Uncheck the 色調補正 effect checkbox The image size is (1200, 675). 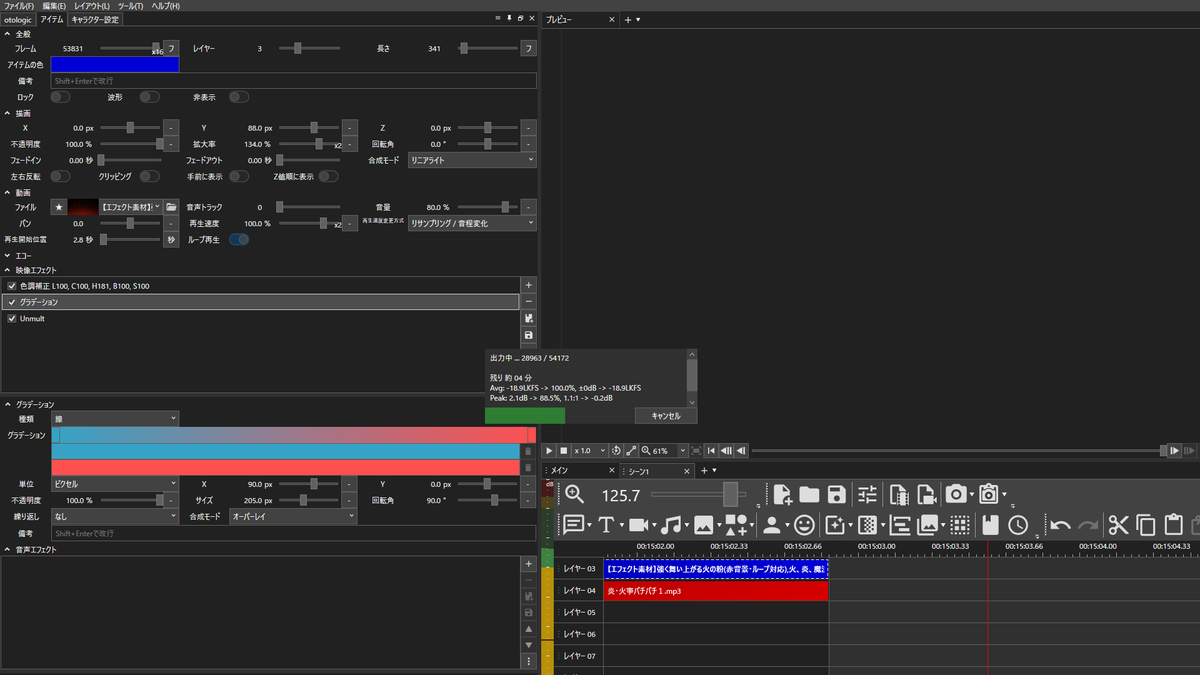pos(12,286)
